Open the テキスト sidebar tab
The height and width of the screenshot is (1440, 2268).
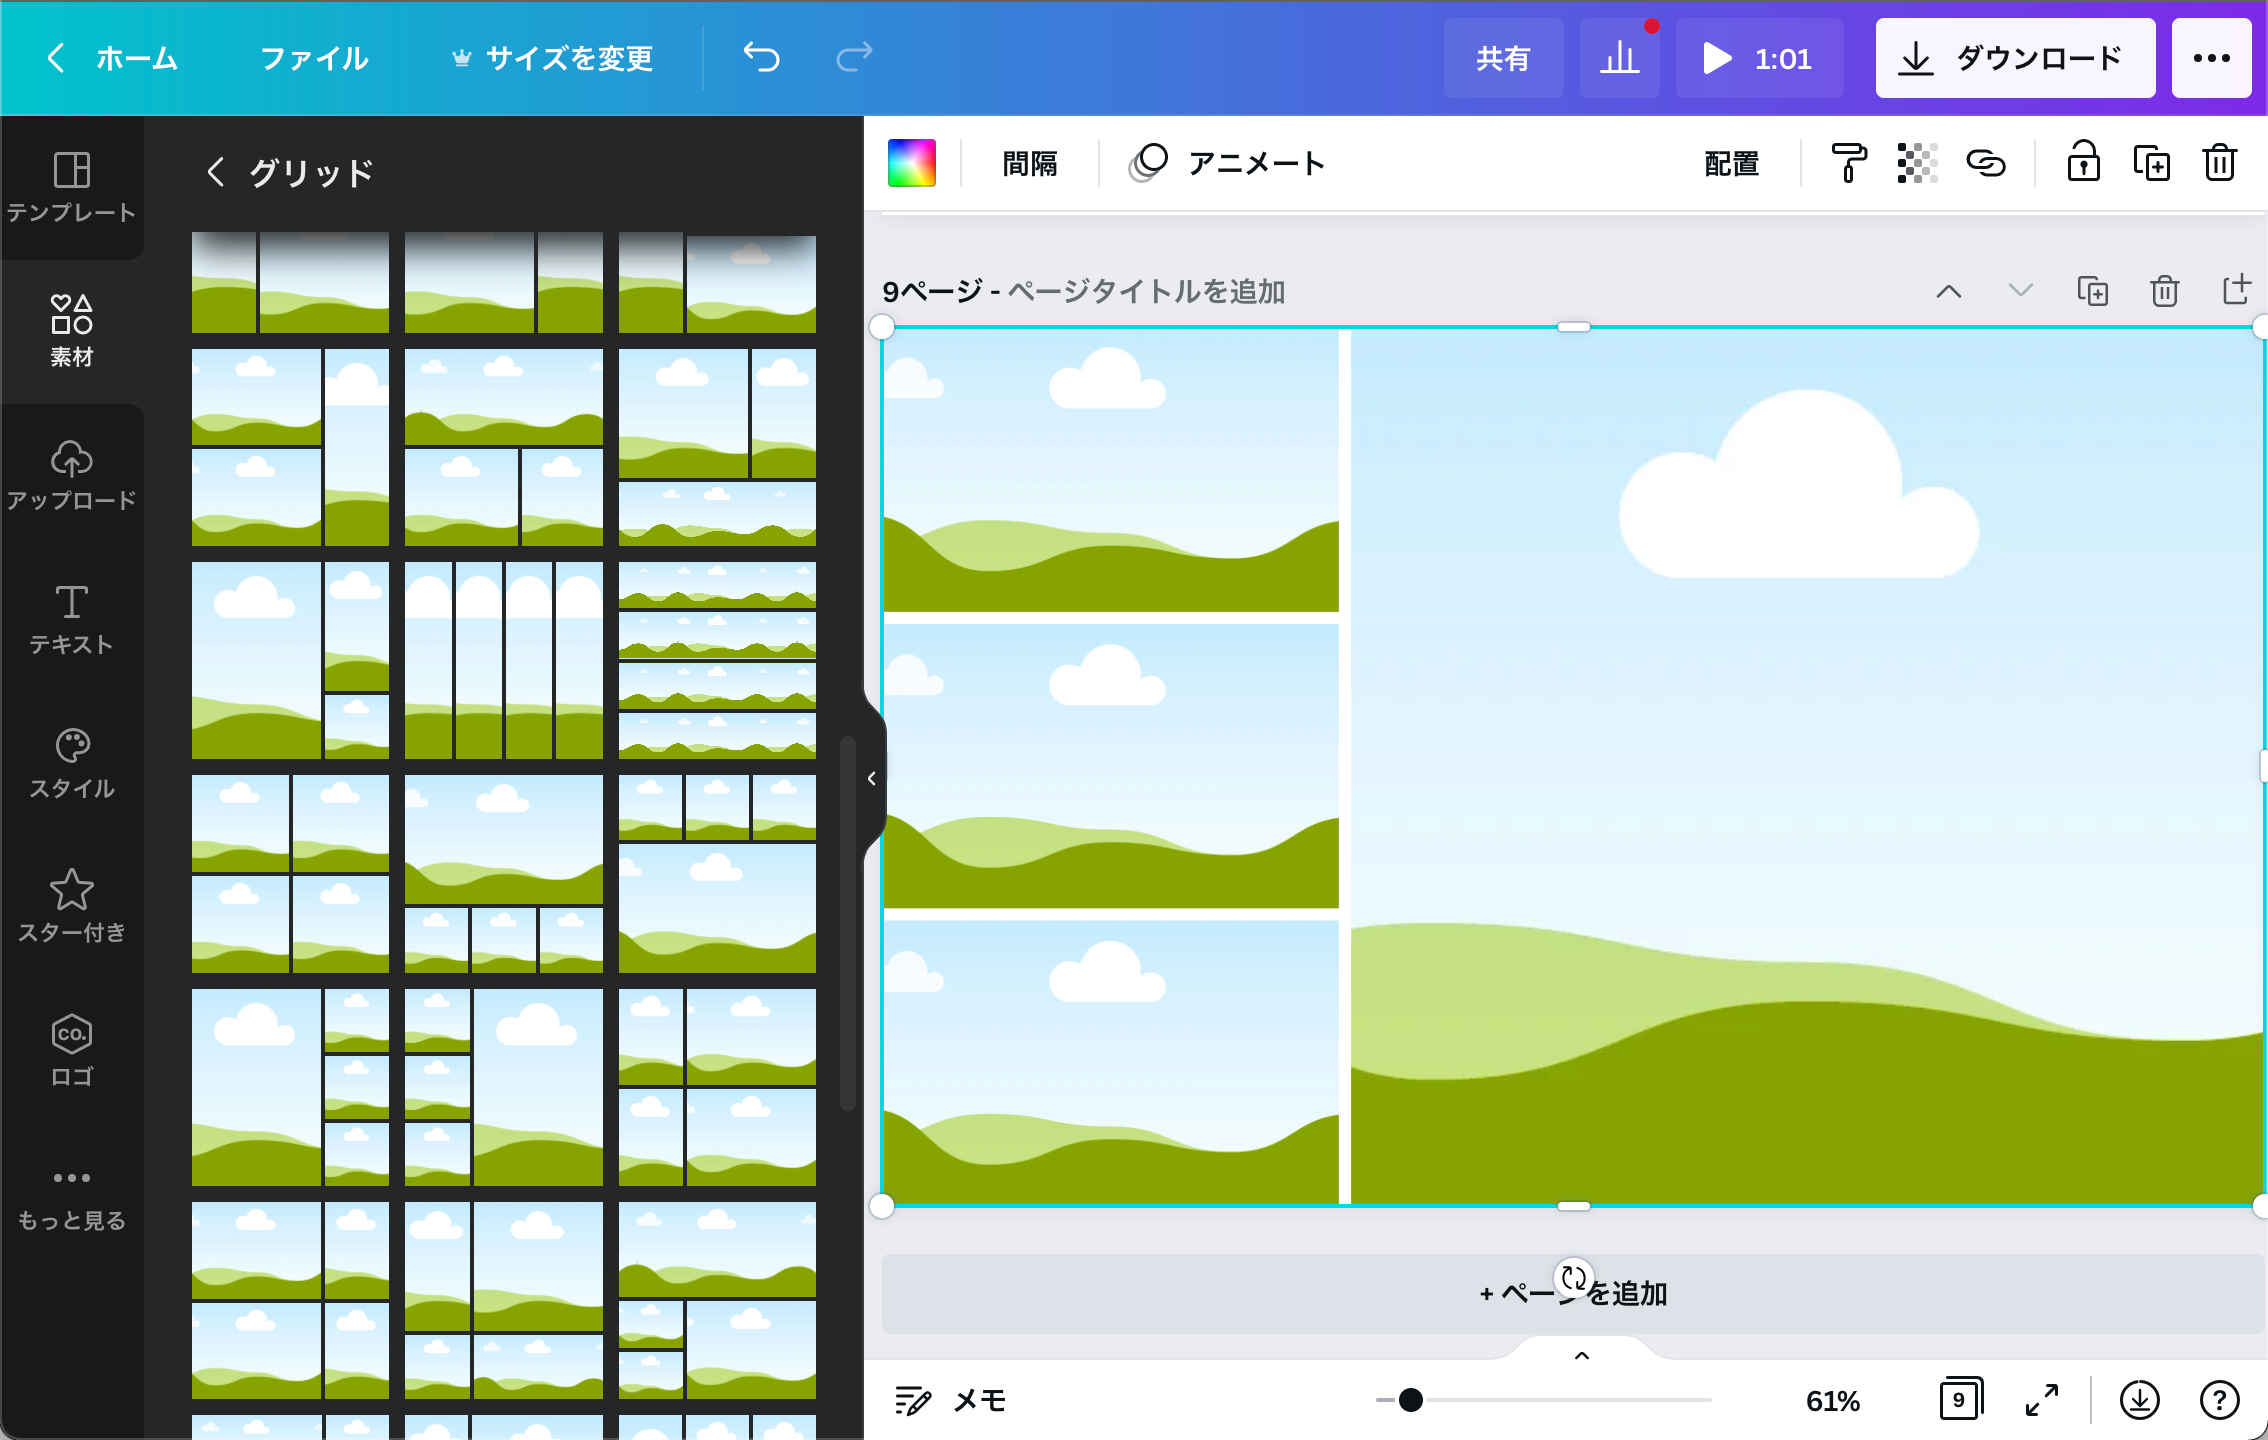[x=72, y=619]
